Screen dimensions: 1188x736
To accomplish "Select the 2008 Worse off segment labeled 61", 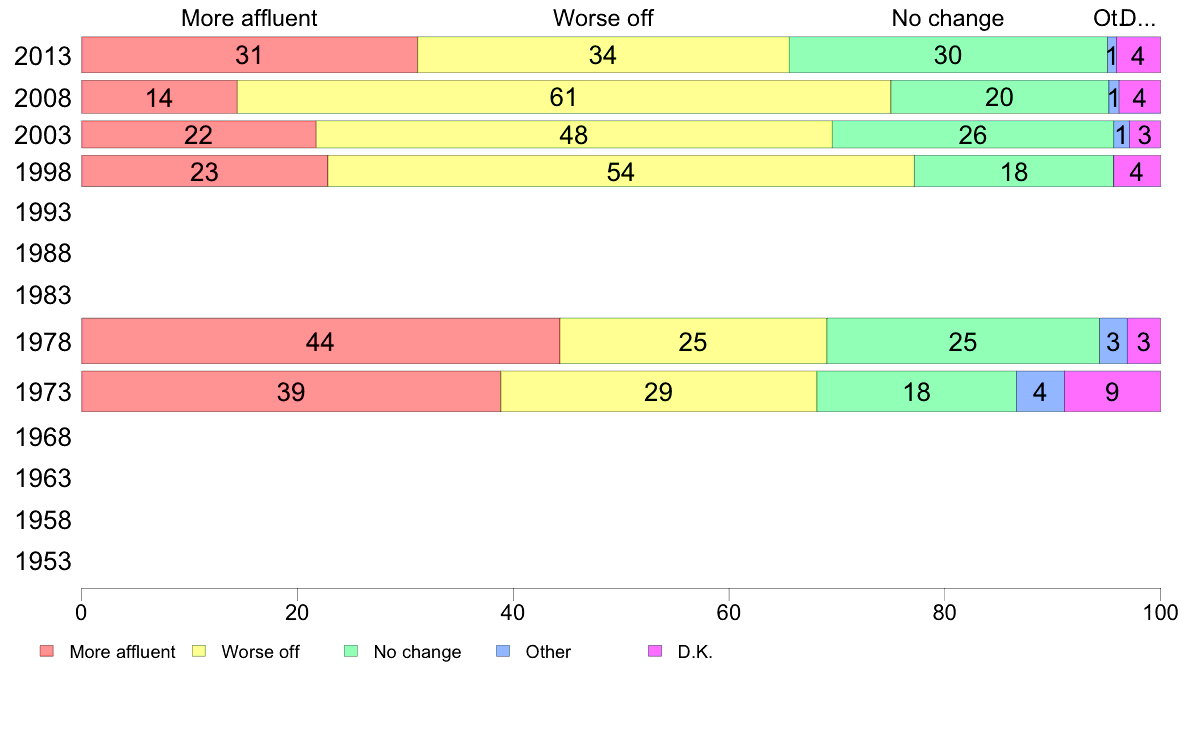I will pos(564,97).
